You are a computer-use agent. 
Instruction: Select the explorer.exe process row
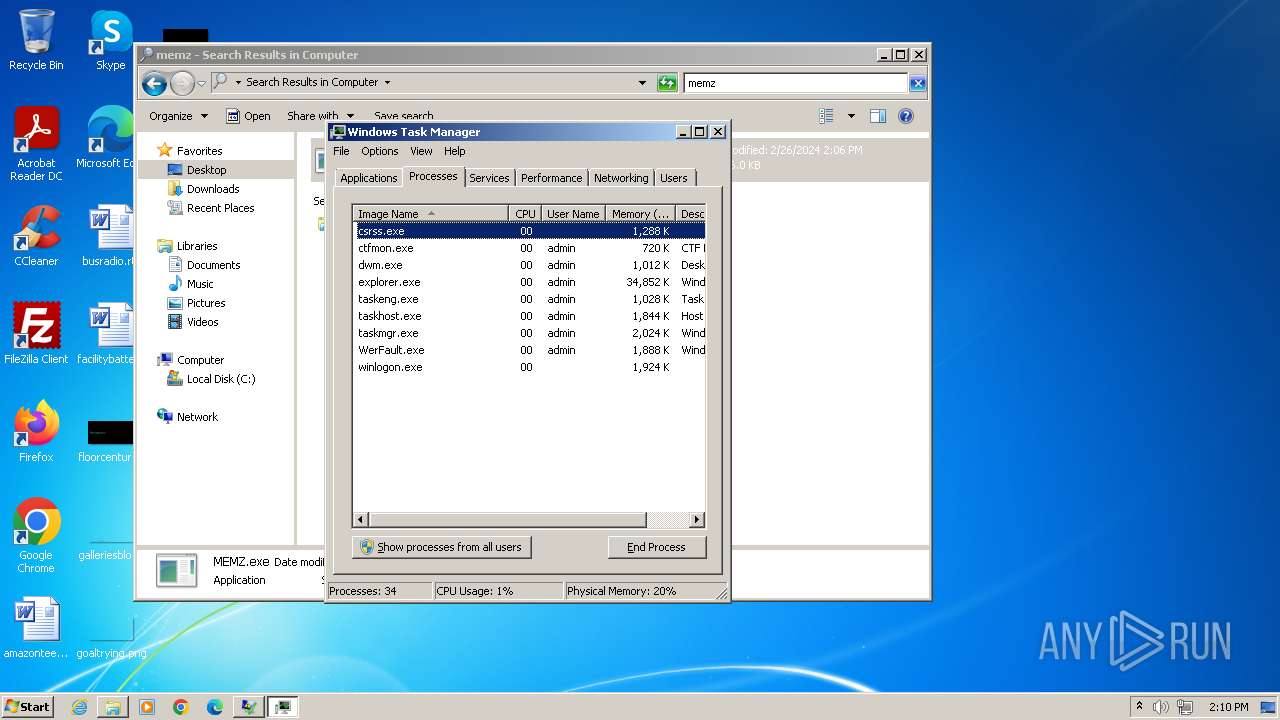[529, 282]
